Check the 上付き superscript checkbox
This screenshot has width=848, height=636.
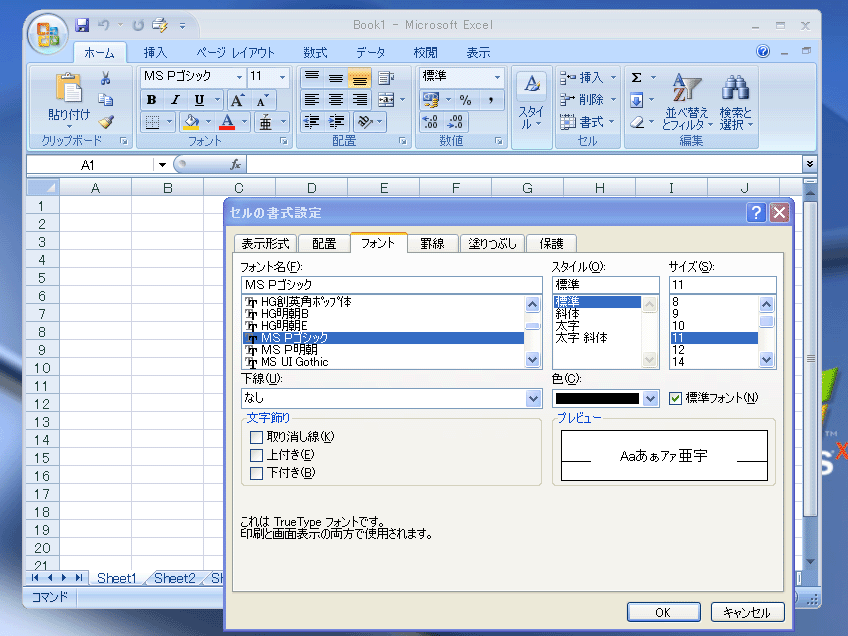point(257,455)
